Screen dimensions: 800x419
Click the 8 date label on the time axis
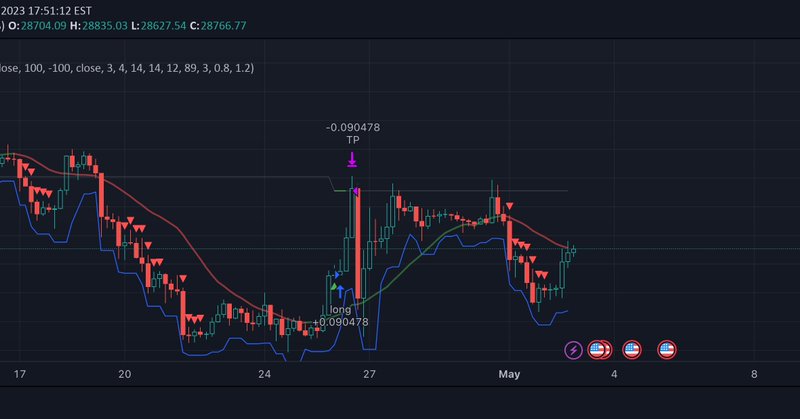(754, 374)
